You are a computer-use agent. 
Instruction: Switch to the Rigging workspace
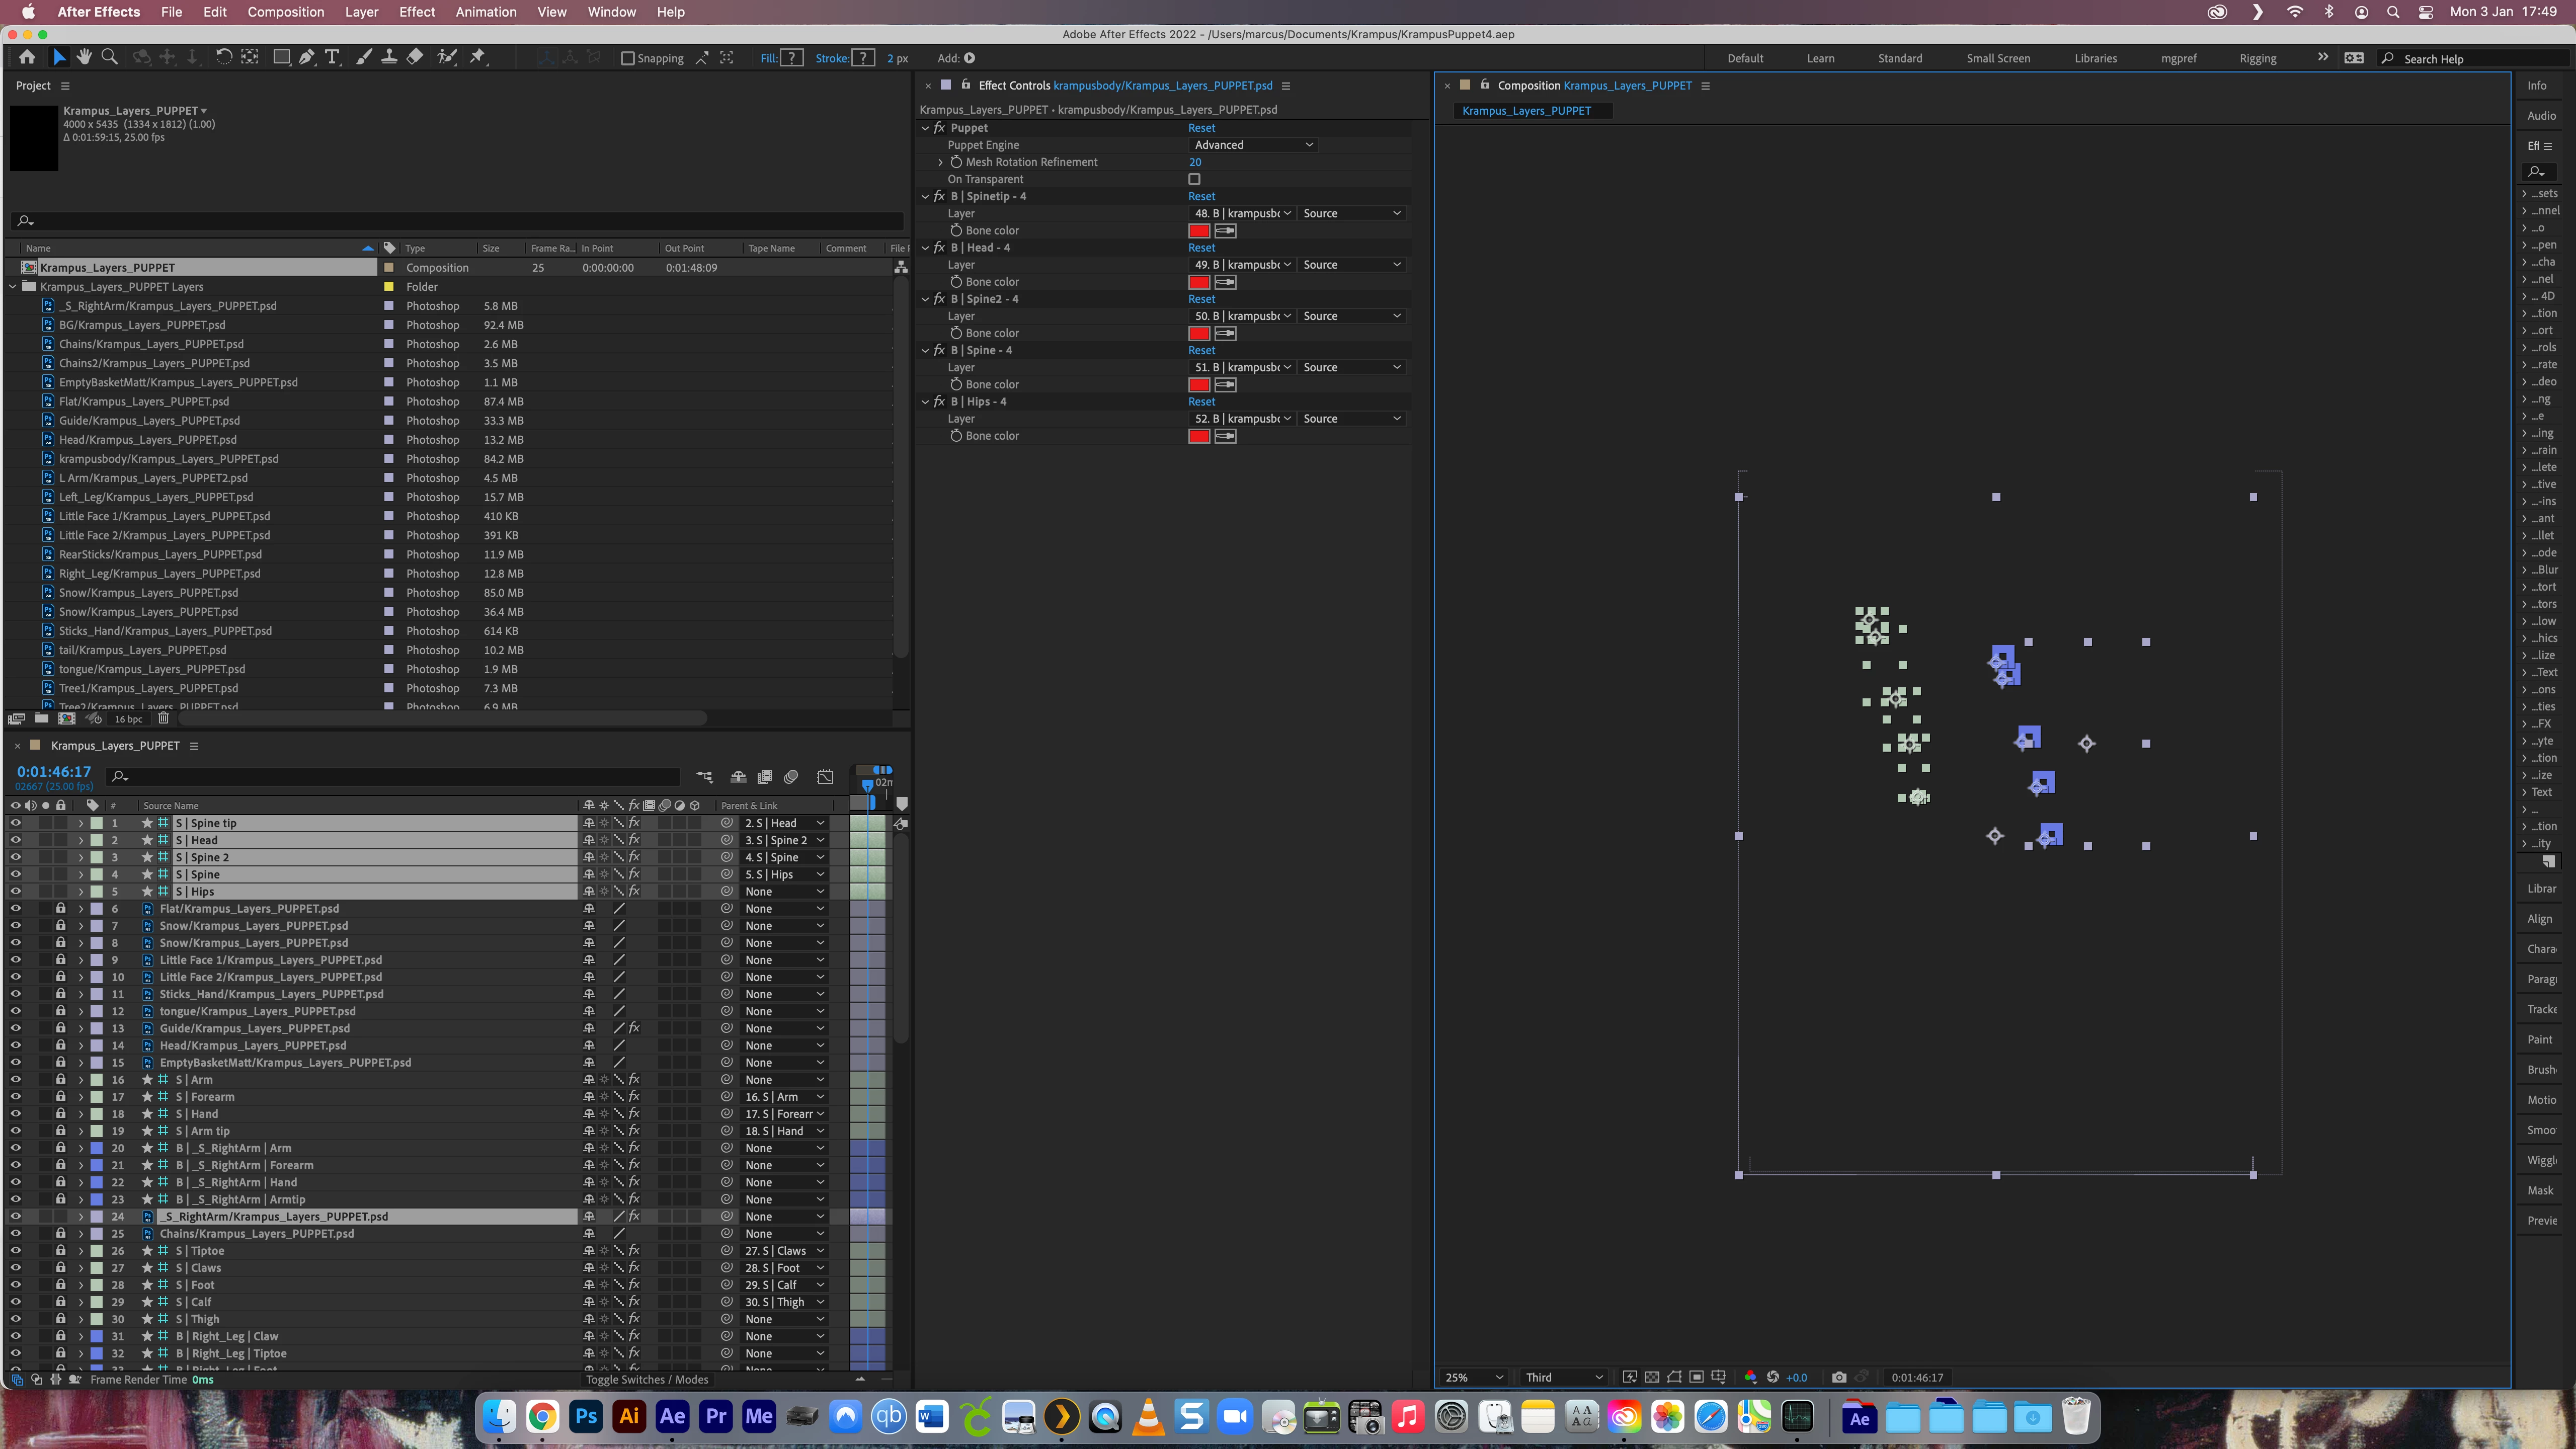click(2258, 58)
